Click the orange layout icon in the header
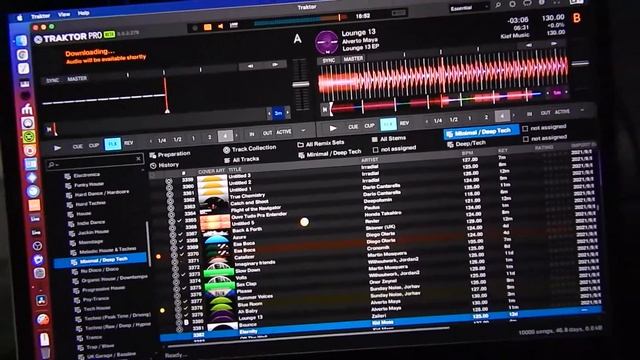This screenshot has height=360, width=640. 207,27
